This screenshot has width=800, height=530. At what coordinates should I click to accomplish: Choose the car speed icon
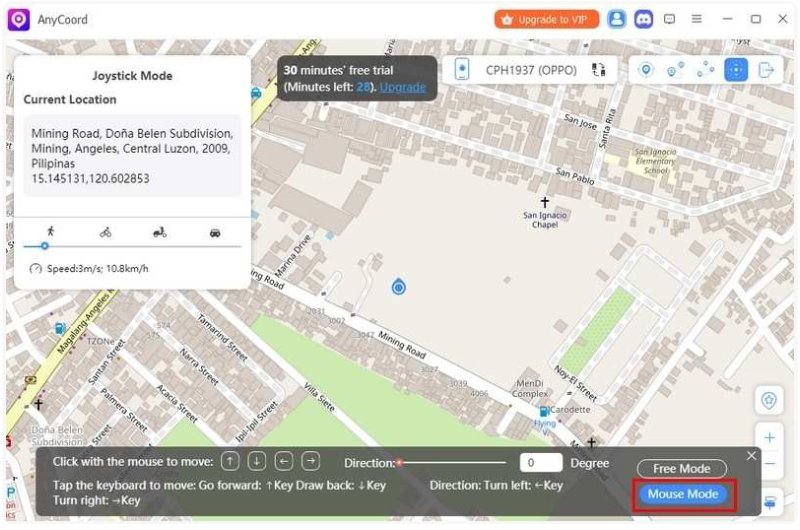coord(215,232)
